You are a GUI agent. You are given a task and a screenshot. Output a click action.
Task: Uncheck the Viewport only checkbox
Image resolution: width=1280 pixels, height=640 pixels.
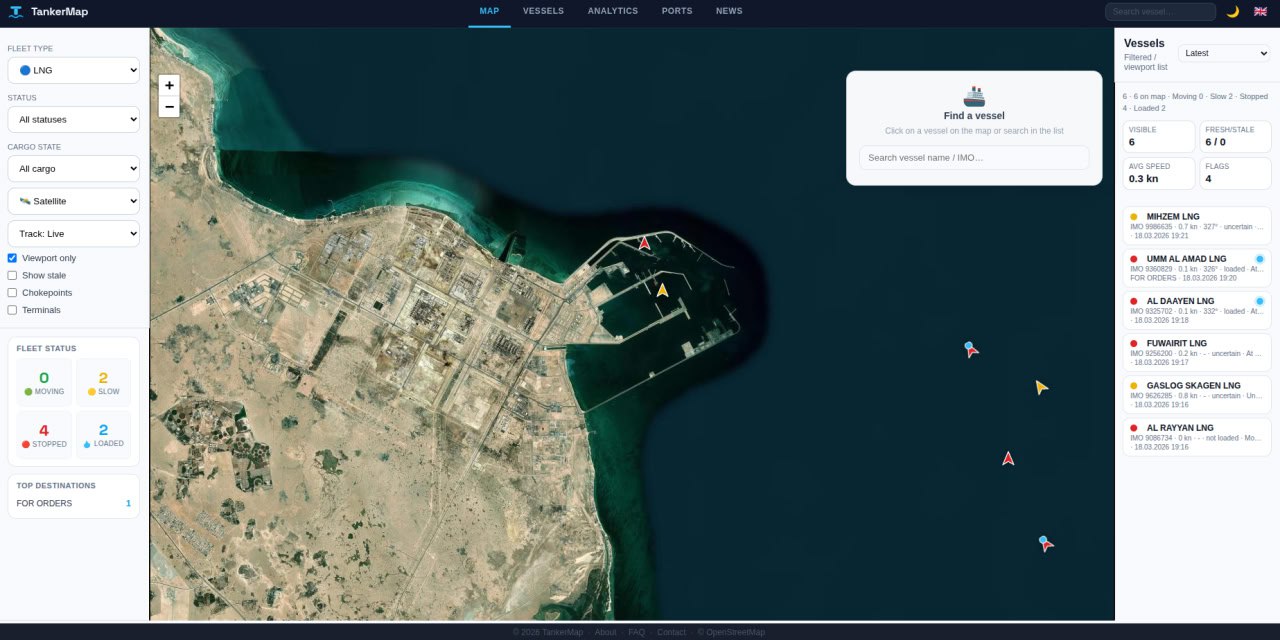tap(12, 258)
